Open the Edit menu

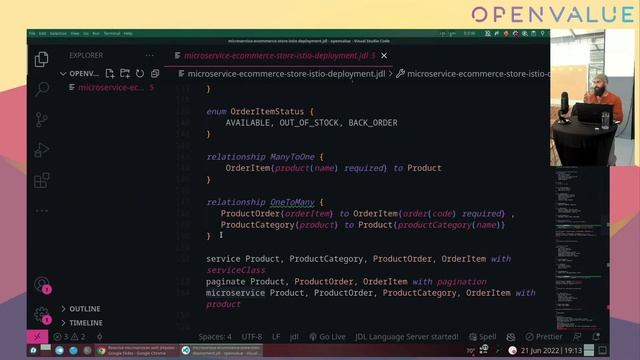coord(42,33)
